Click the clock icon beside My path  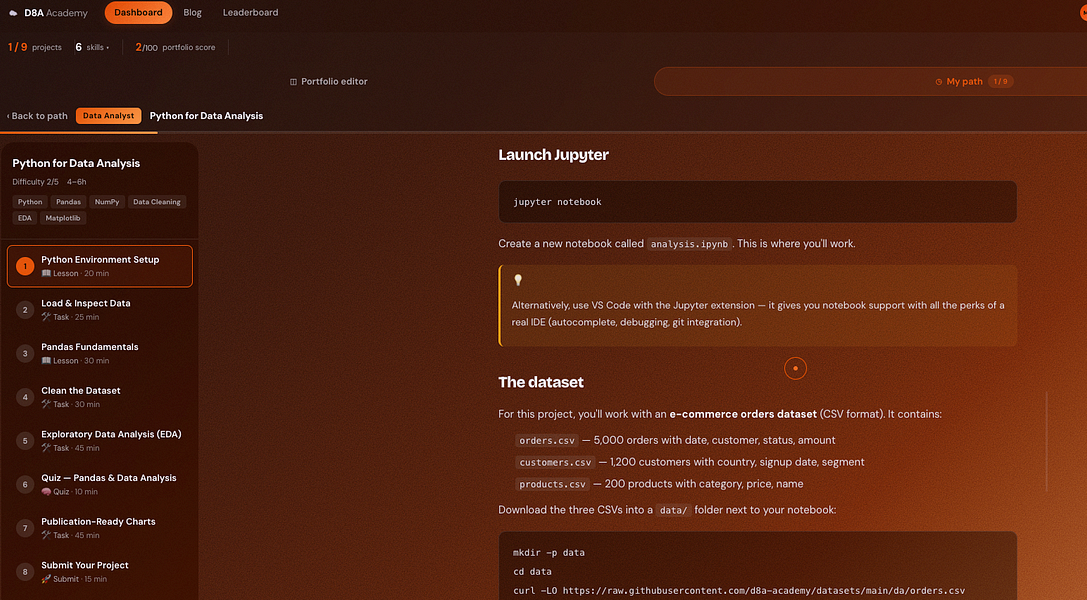coord(939,82)
